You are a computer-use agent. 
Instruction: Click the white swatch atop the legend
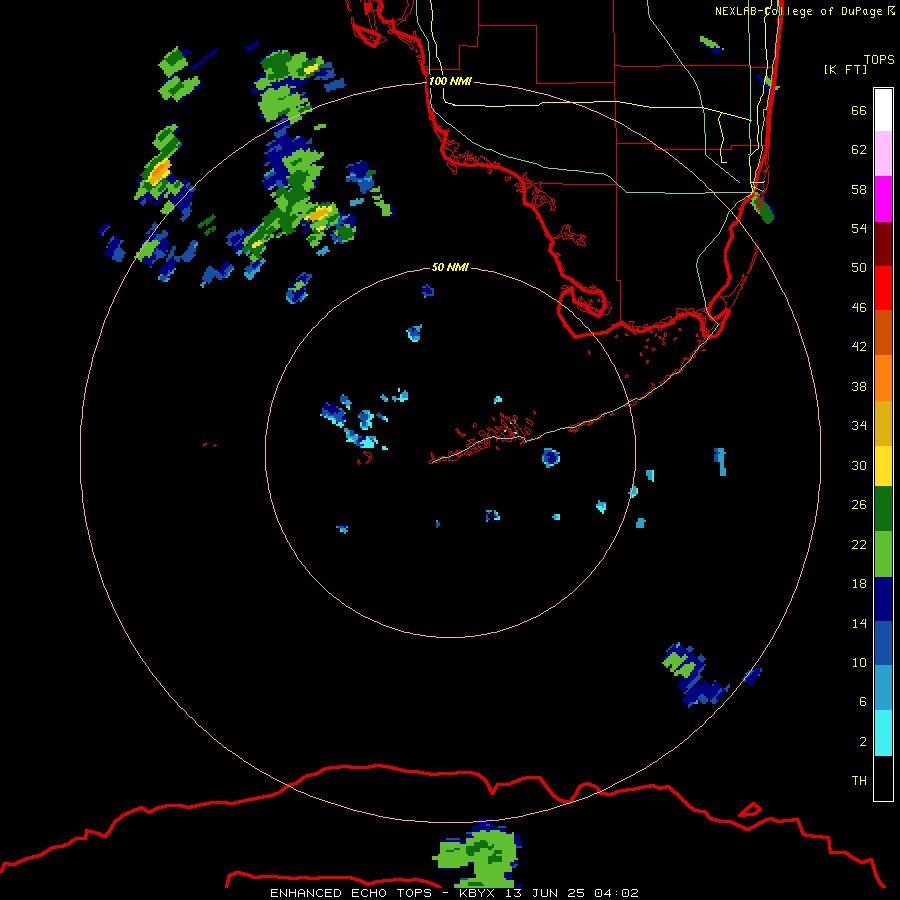(883, 110)
